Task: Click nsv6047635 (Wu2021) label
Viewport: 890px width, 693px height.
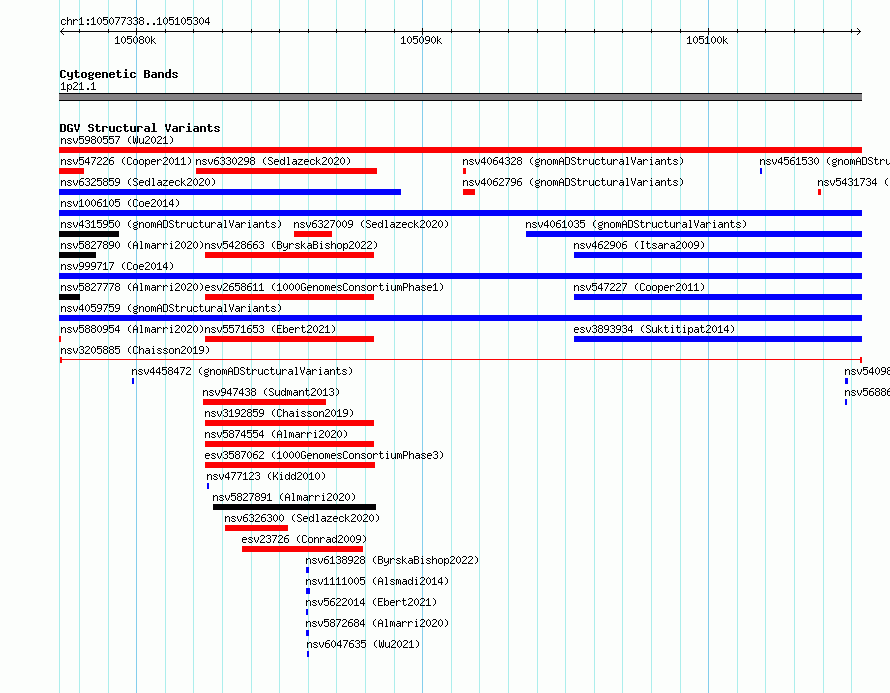Action: 363,644
